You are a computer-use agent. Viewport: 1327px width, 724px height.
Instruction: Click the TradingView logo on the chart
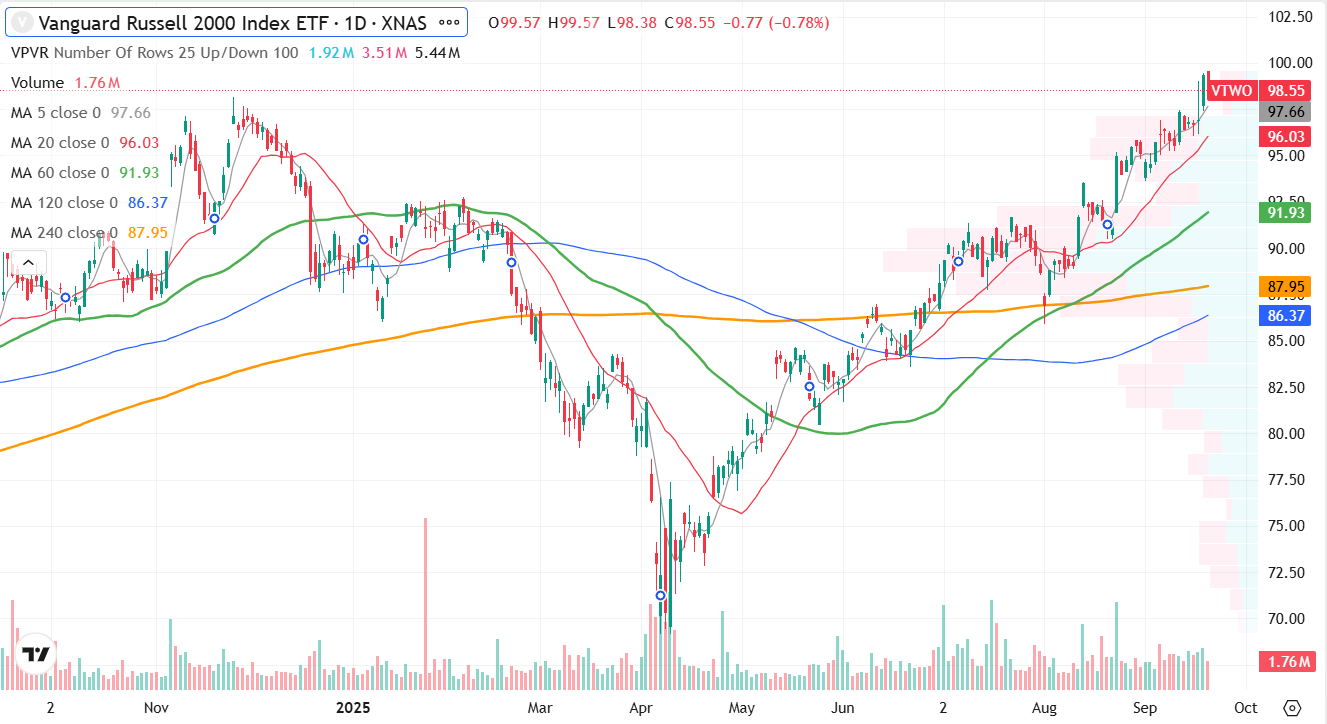(x=37, y=654)
